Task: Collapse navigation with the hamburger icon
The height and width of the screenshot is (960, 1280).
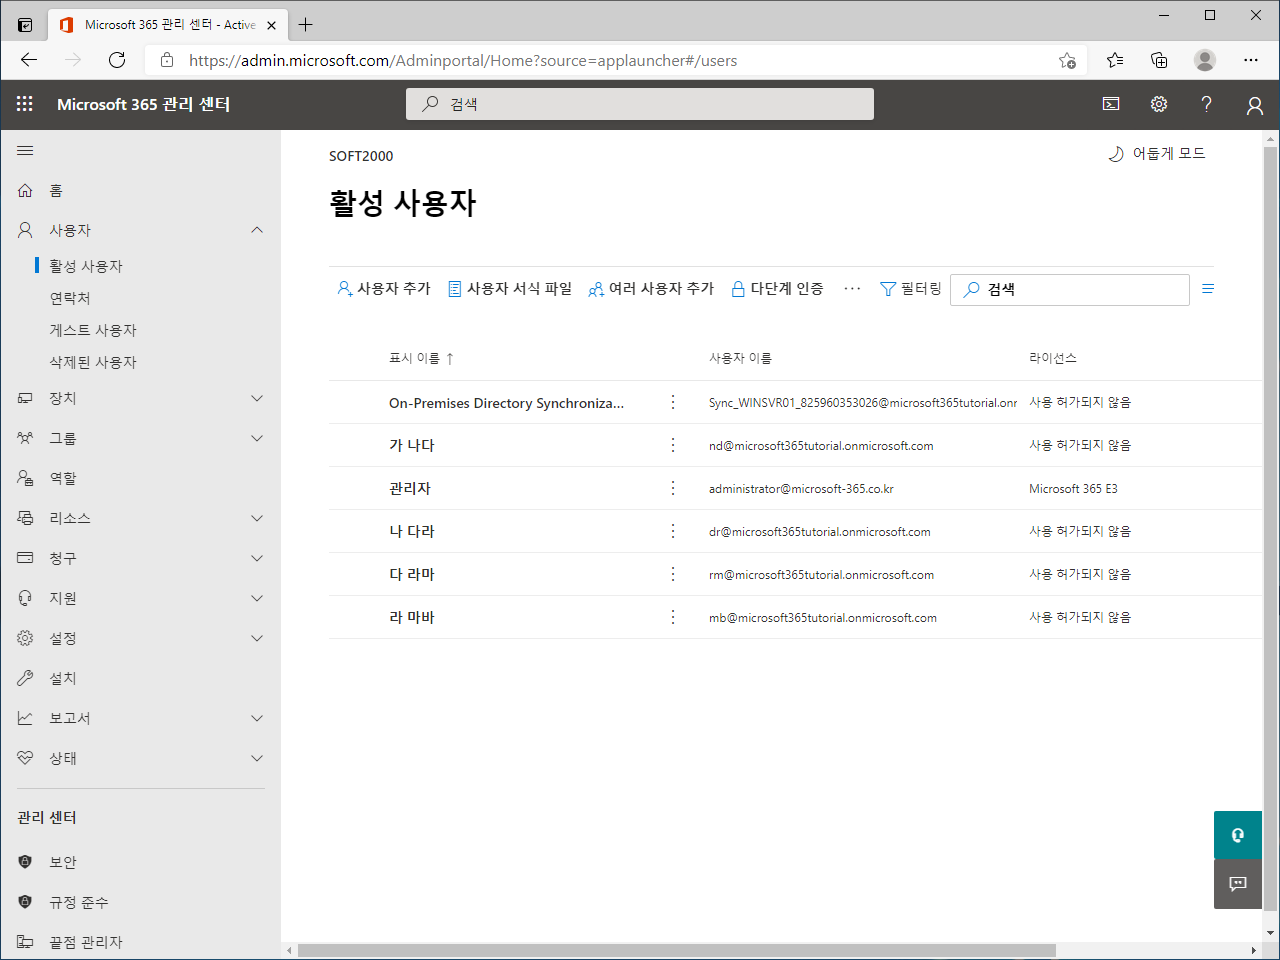Action: 25,151
